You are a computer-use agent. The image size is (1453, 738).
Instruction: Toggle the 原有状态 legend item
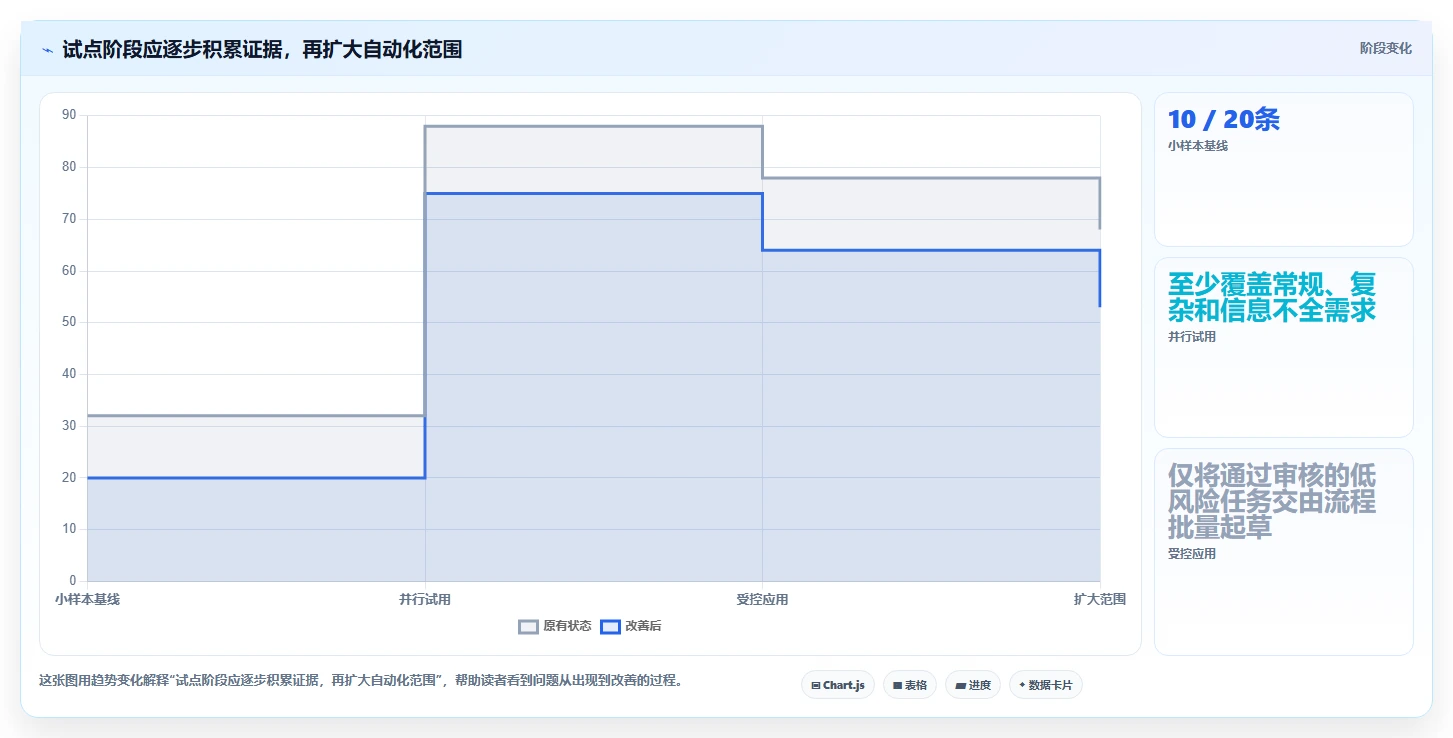pyautogui.click(x=555, y=626)
